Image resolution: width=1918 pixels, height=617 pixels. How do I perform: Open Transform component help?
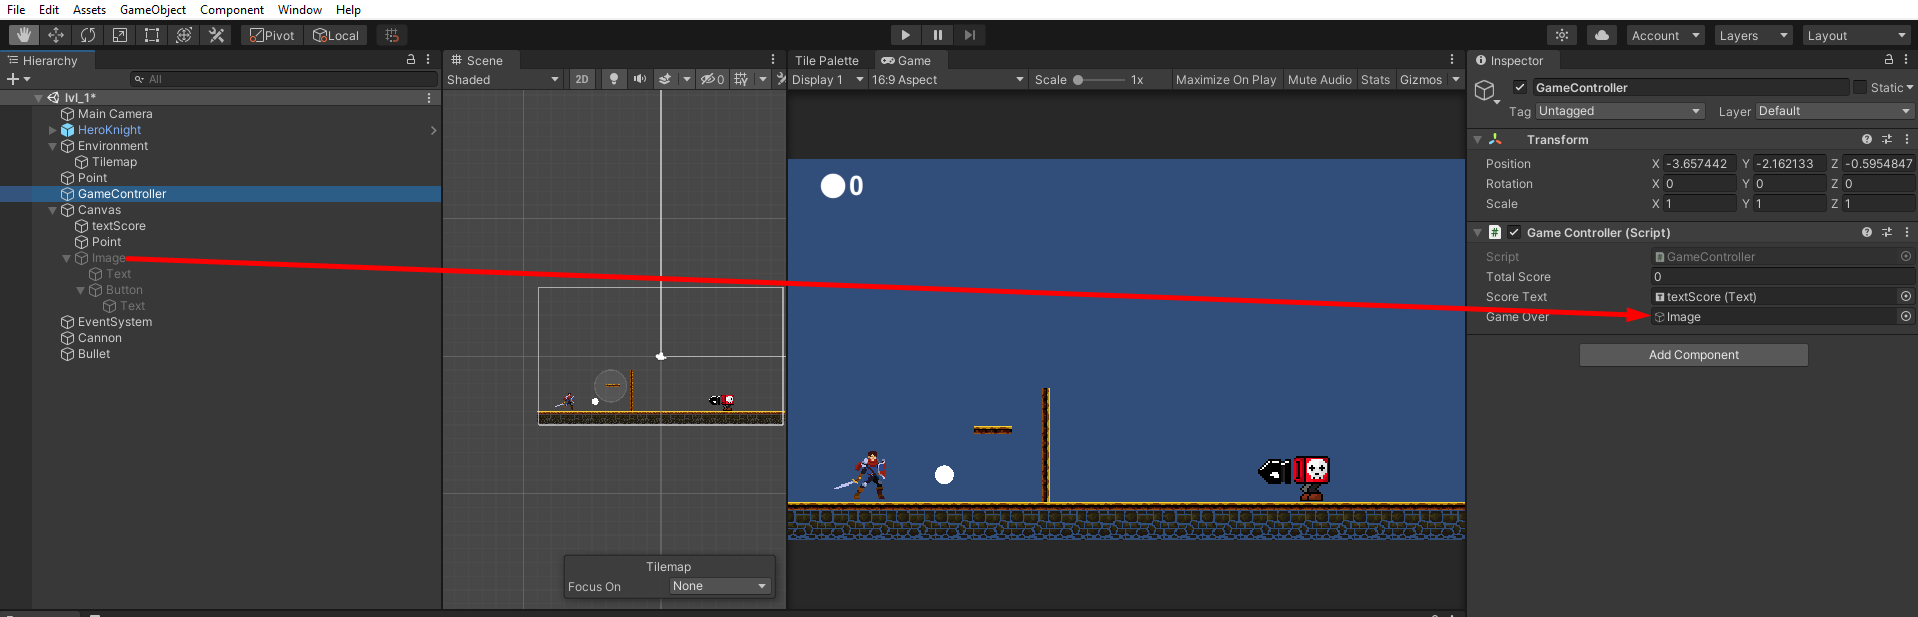tap(1867, 139)
